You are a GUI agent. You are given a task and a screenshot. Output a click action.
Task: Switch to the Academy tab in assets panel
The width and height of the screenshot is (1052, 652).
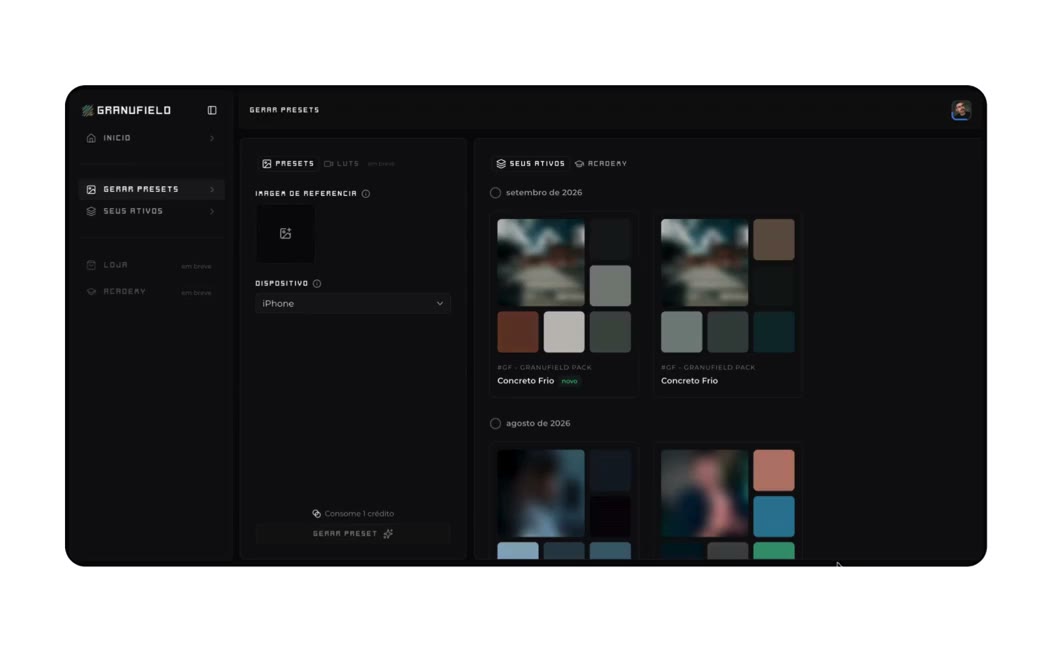point(601,164)
